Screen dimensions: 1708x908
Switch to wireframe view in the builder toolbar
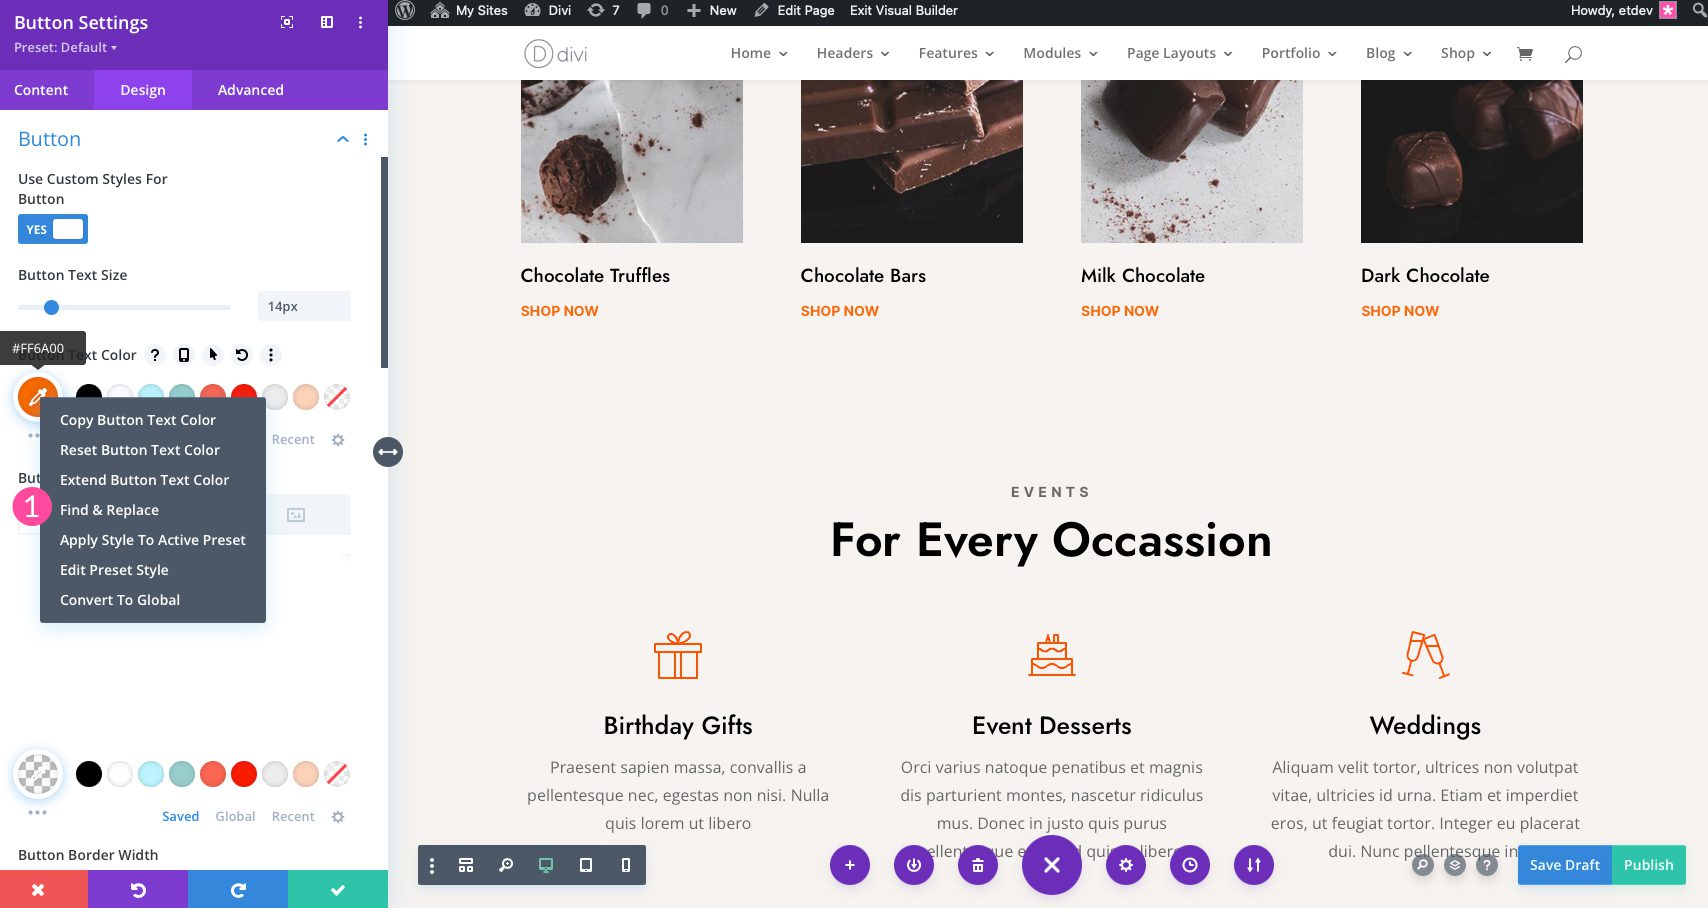(466, 865)
